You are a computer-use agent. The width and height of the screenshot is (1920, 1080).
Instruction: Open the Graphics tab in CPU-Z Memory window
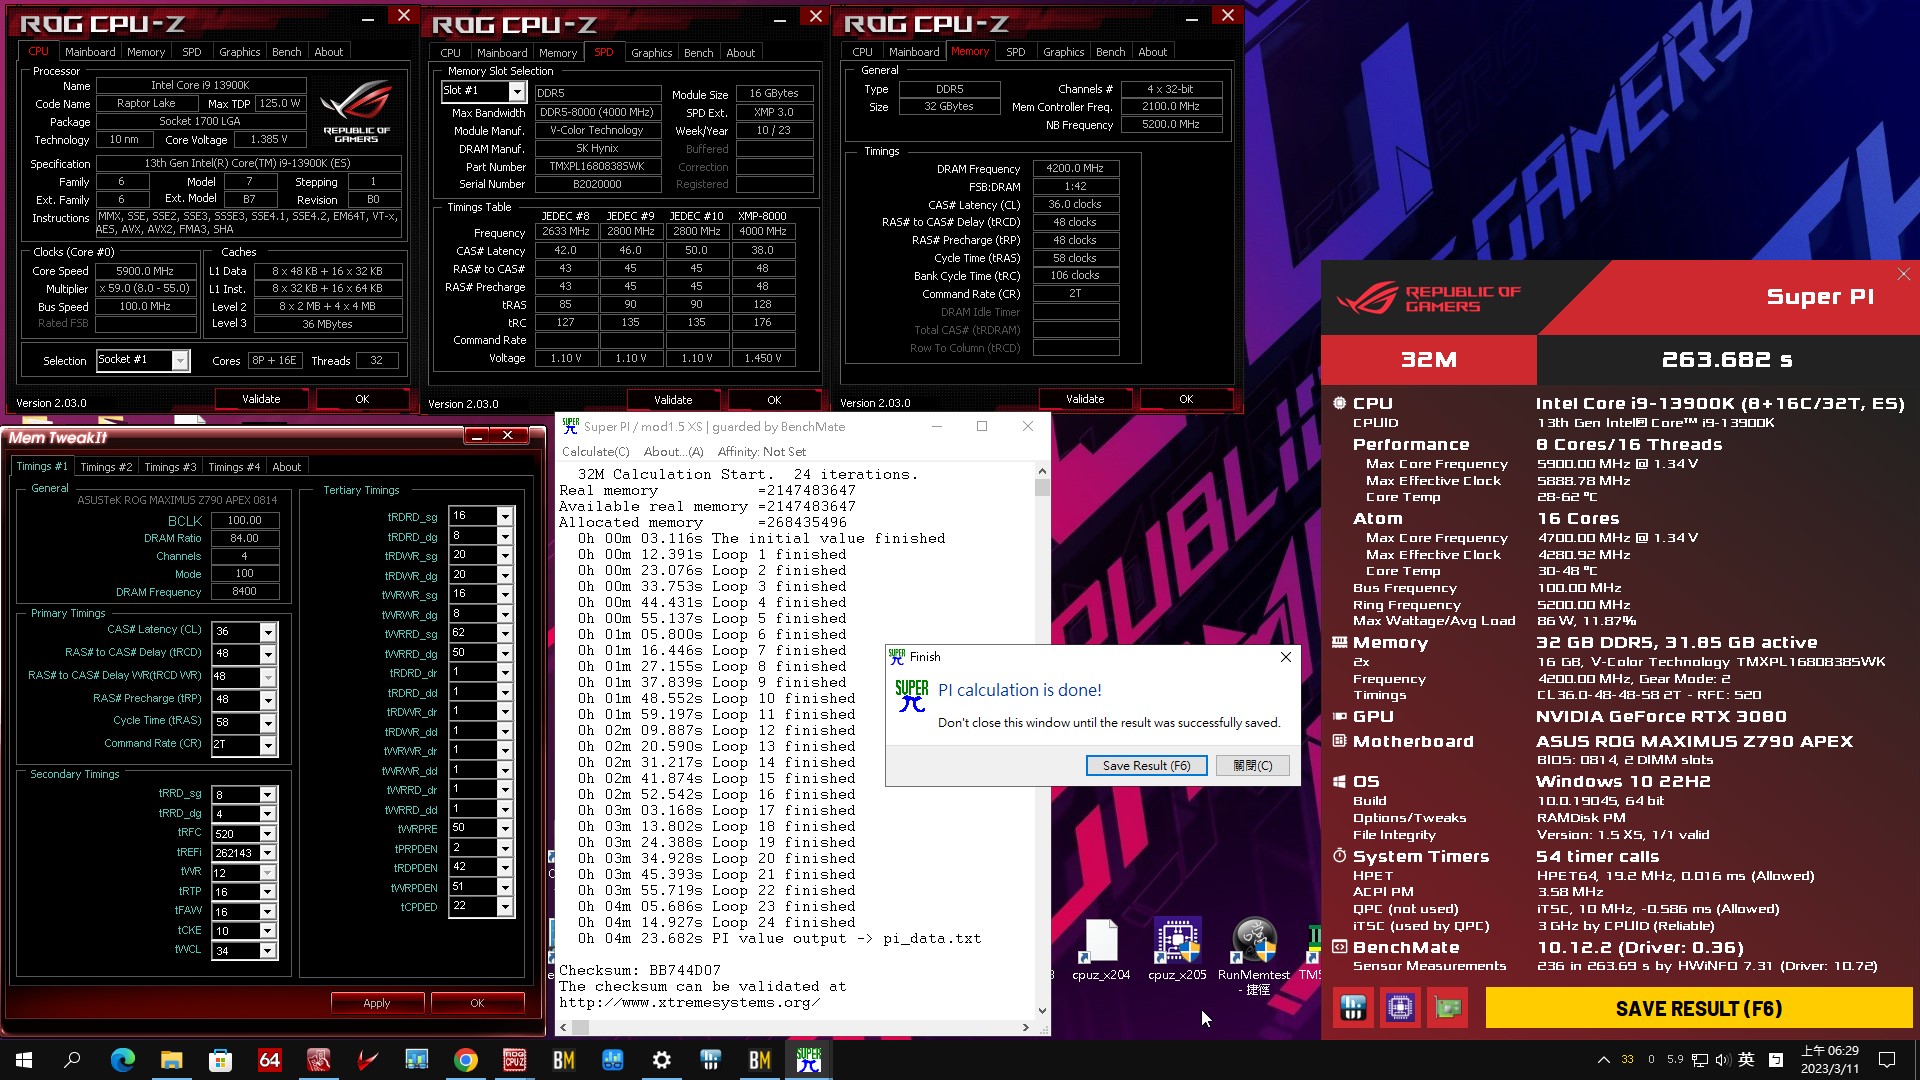[1063, 52]
